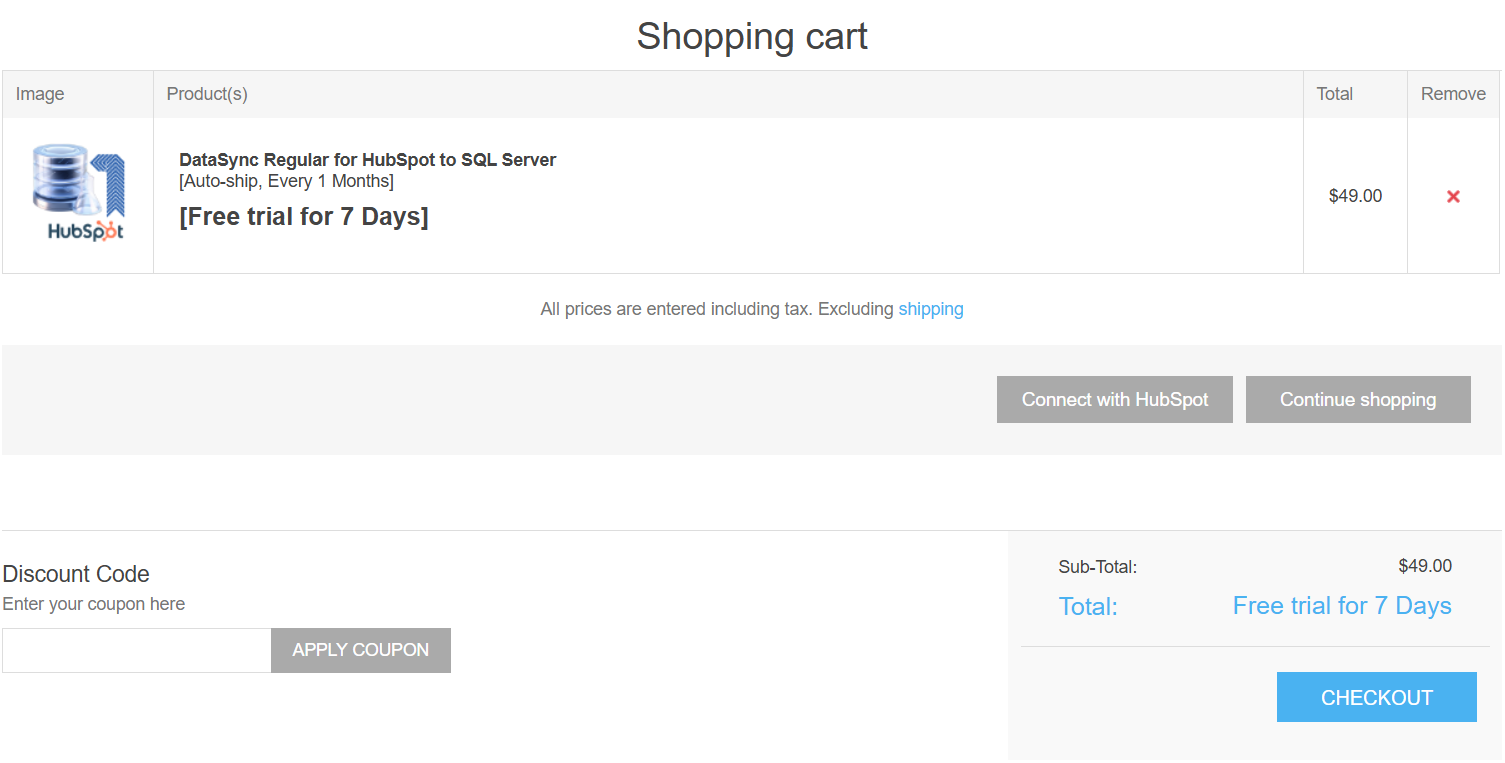This screenshot has height=763, width=1505.
Task: Click the Sub-Total $49.00 amount
Action: [x=1425, y=566]
